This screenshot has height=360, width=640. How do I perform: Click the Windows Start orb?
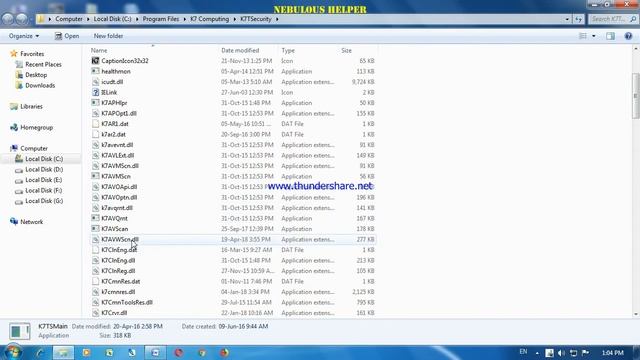(x=13, y=352)
